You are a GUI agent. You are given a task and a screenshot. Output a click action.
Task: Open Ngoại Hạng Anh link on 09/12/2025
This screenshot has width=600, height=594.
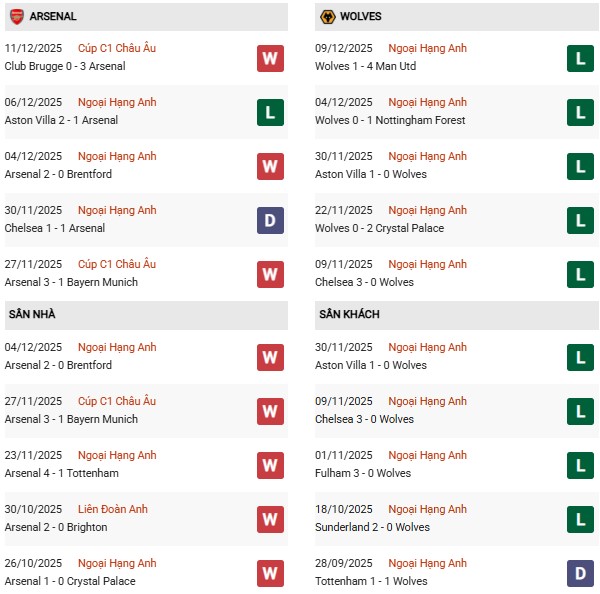(x=427, y=48)
